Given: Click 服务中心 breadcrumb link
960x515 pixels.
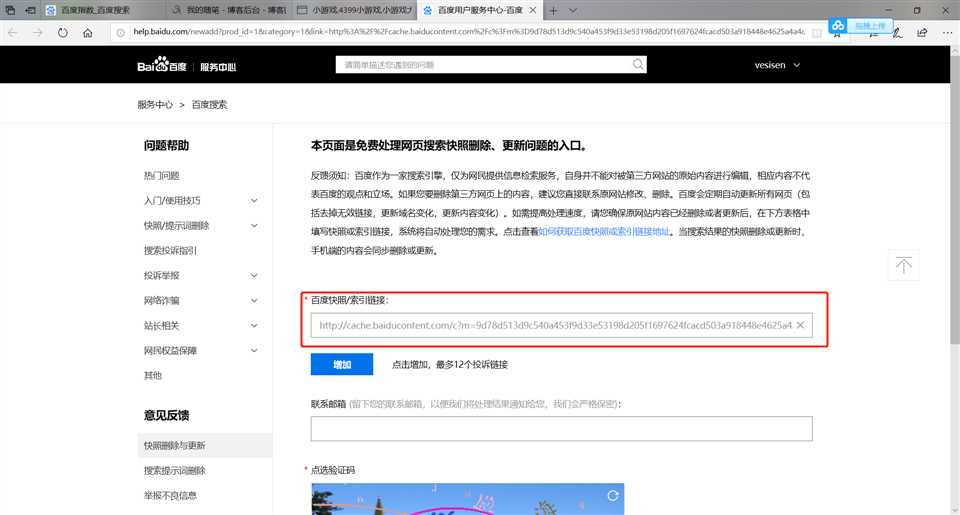Looking at the screenshot, I should 155,105.
